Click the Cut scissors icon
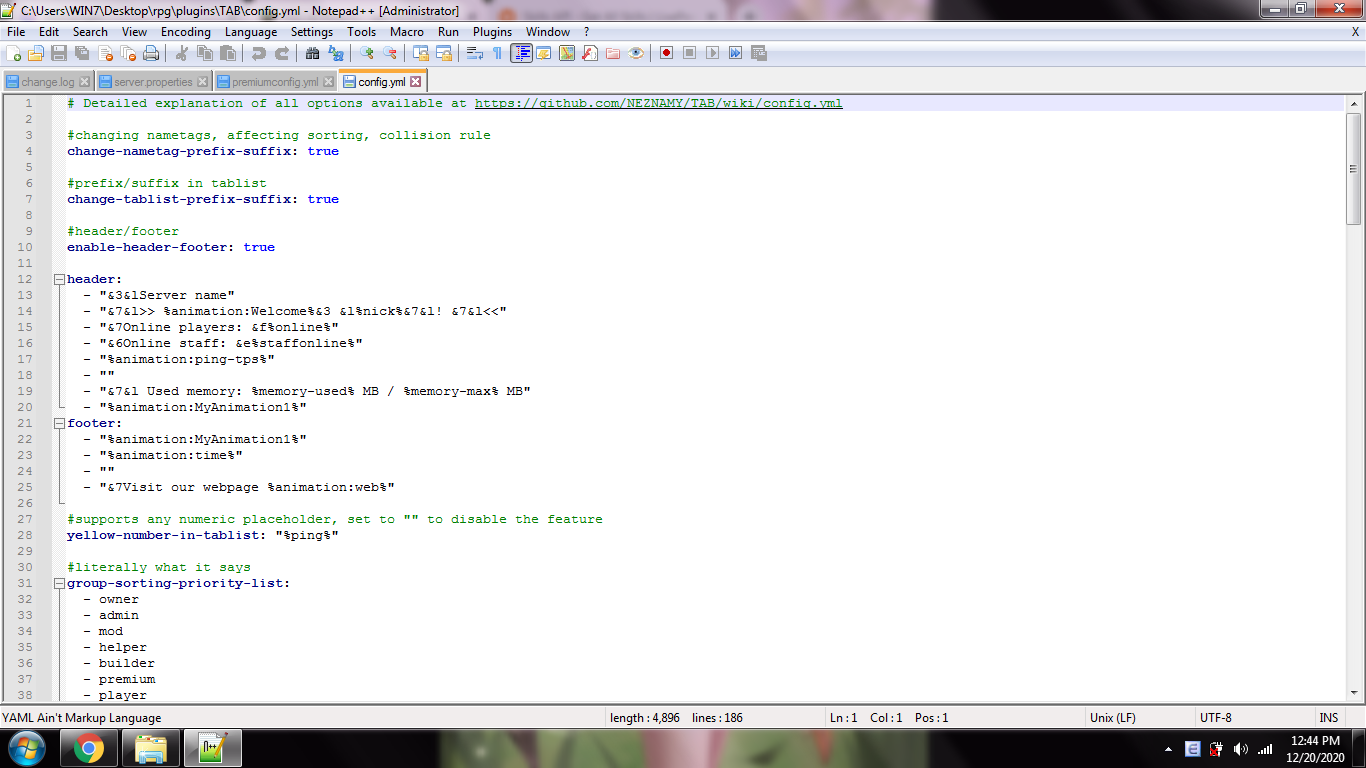 [182, 53]
